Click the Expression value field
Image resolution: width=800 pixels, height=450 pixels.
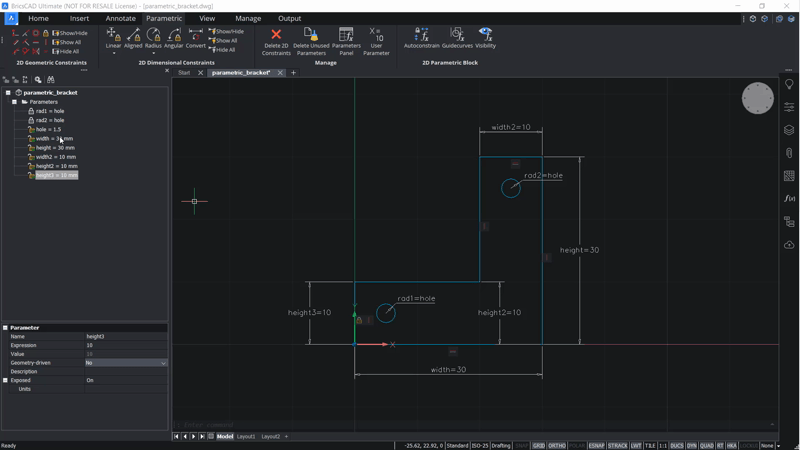126,345
